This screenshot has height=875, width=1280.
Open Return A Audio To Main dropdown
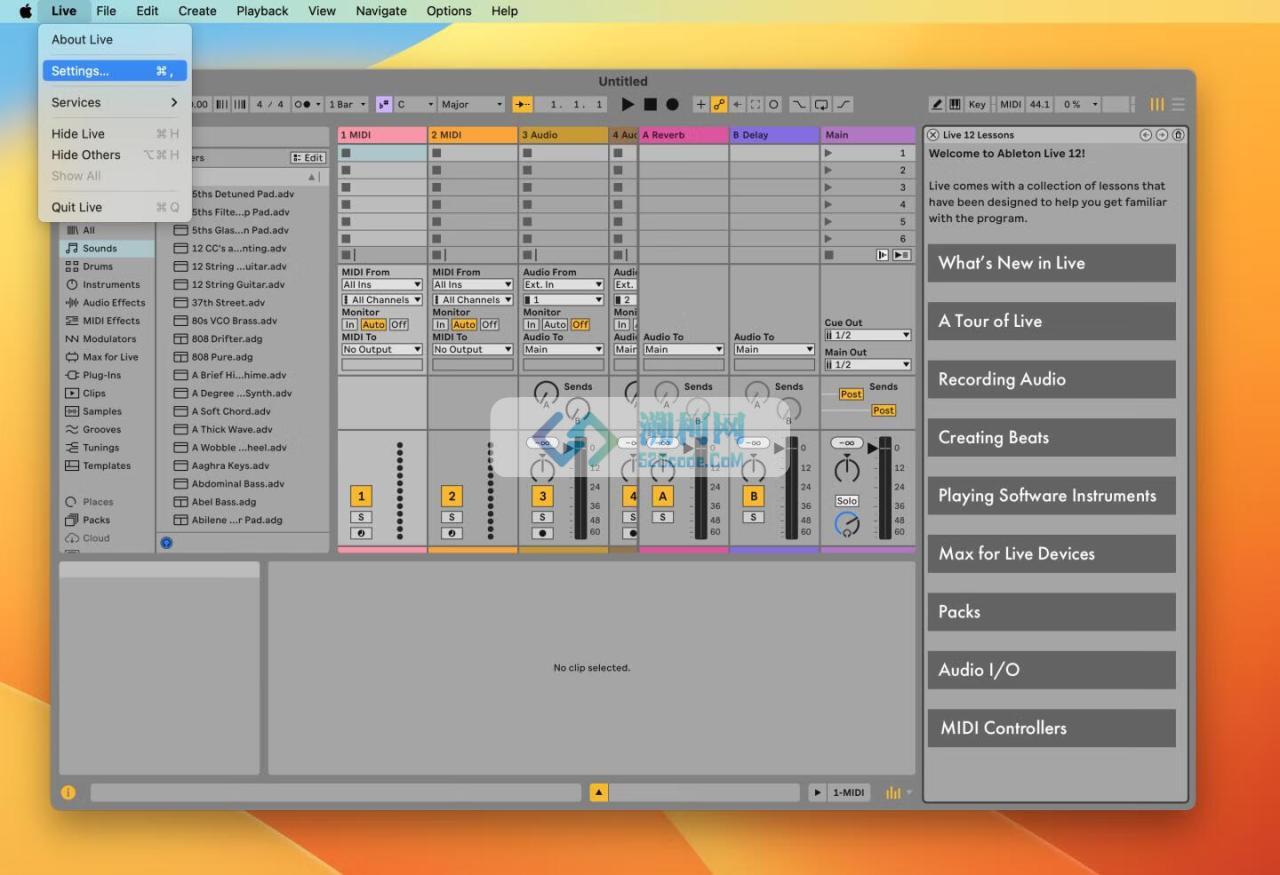pyautogui.click(x=683, y=350)
